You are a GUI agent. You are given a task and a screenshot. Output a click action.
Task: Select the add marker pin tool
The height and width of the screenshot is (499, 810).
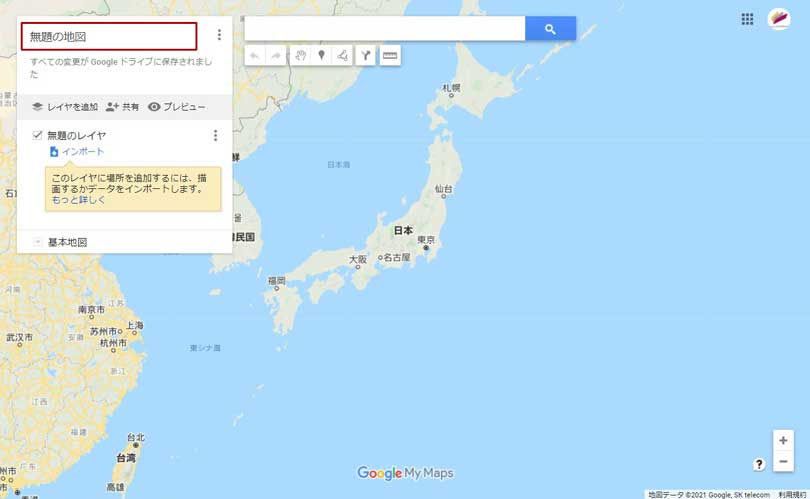tap(321, 55)
